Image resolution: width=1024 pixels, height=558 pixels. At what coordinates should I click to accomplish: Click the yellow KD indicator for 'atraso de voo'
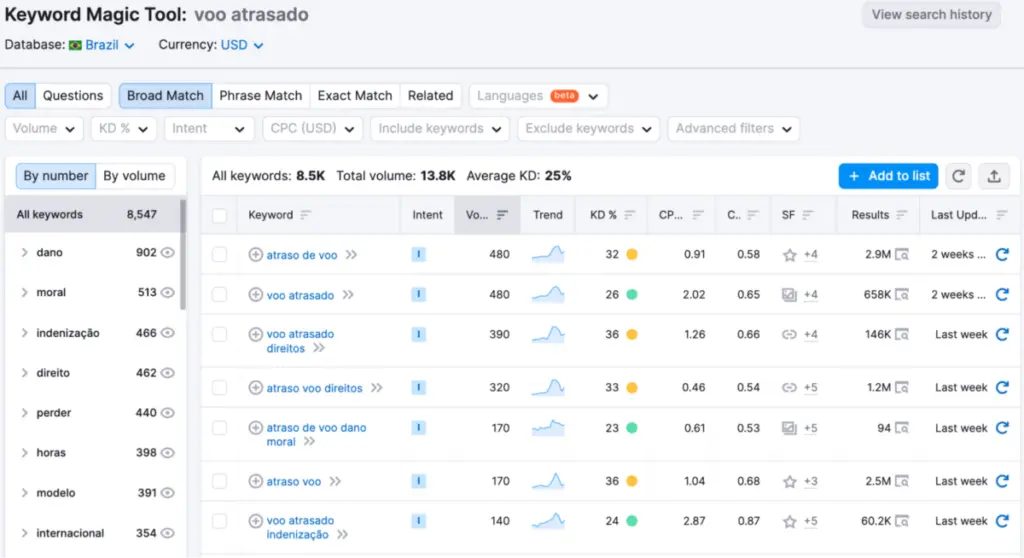click(x=632, y=255)
